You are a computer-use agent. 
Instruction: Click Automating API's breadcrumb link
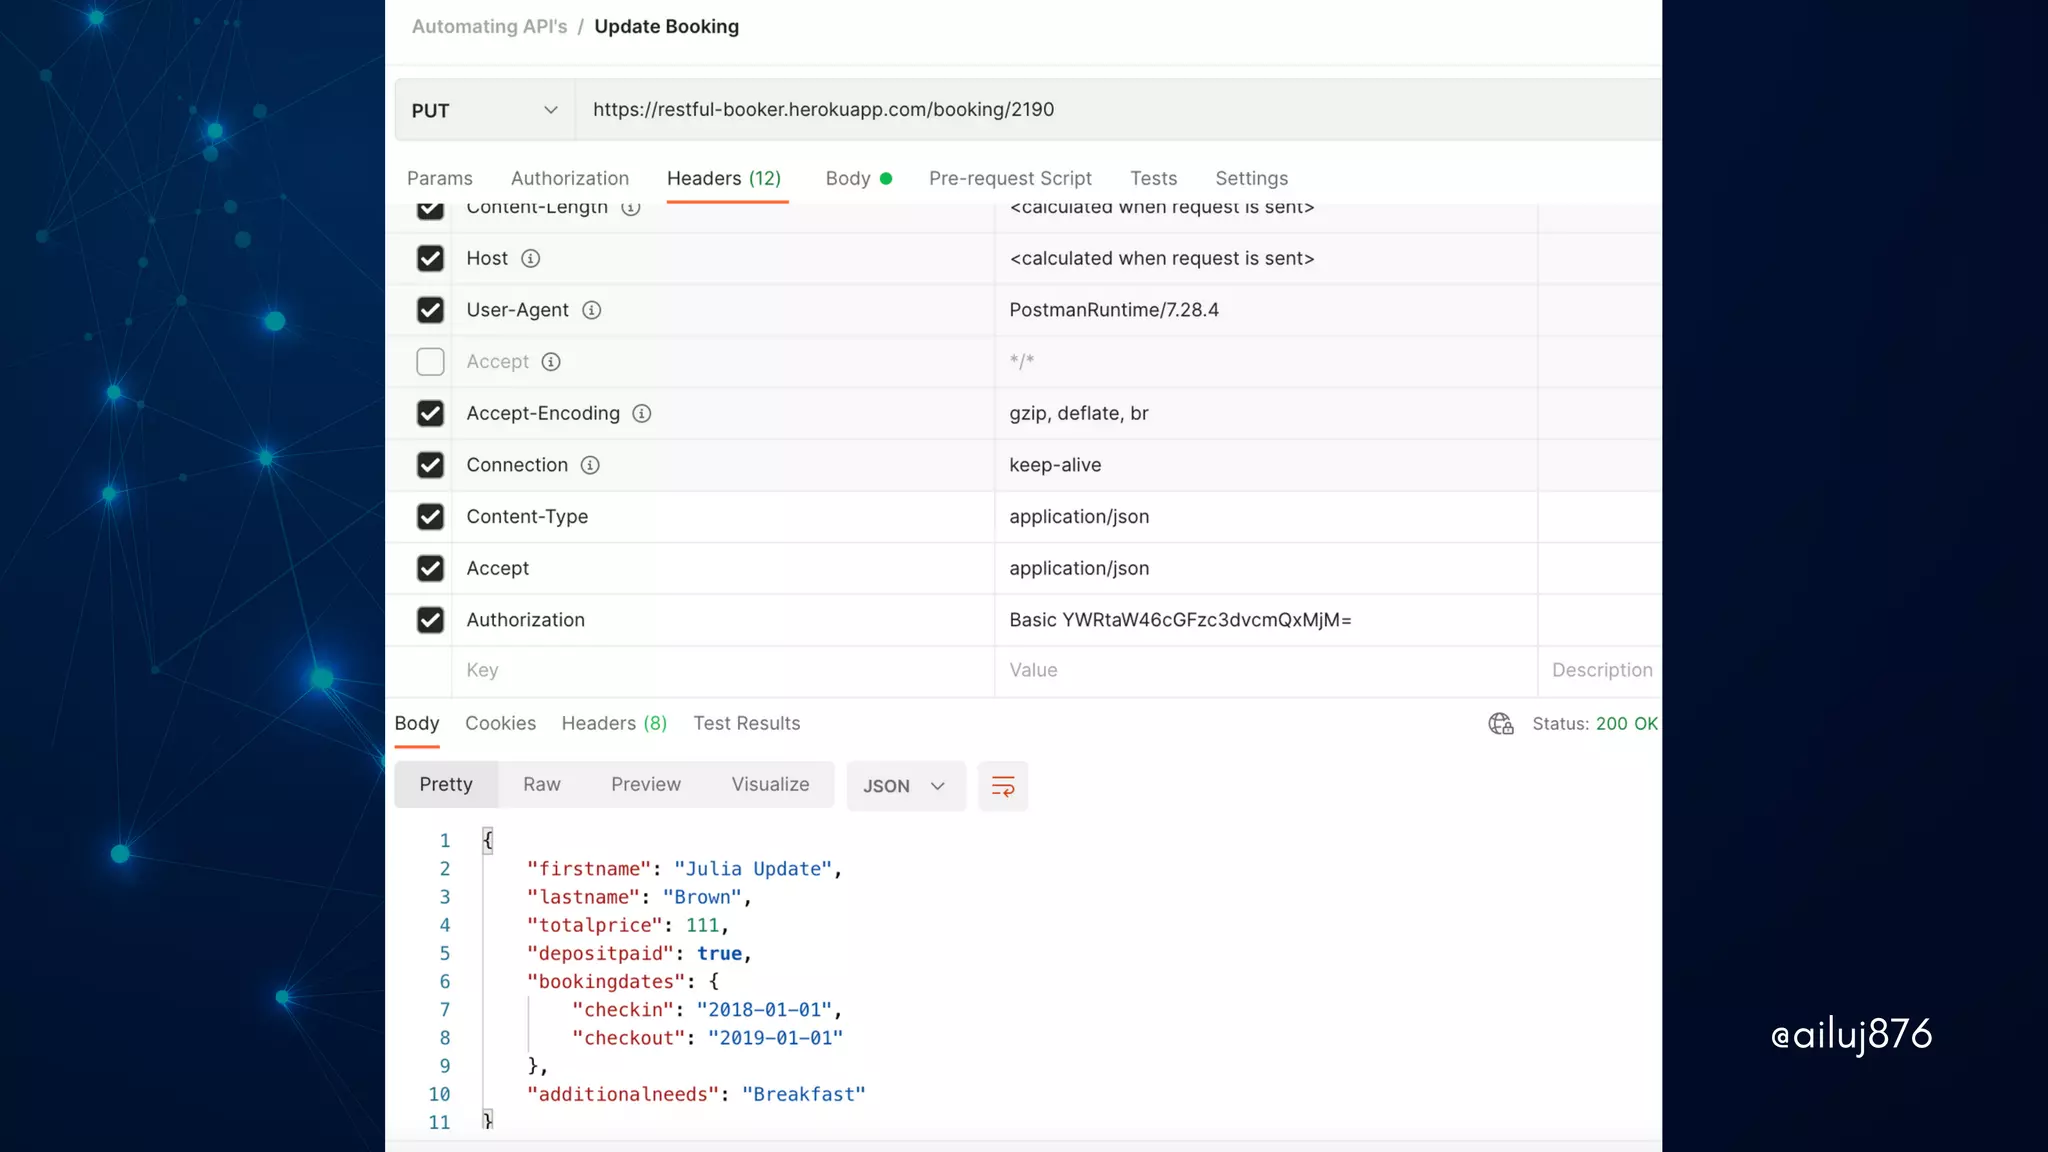(x=489, y=27)
